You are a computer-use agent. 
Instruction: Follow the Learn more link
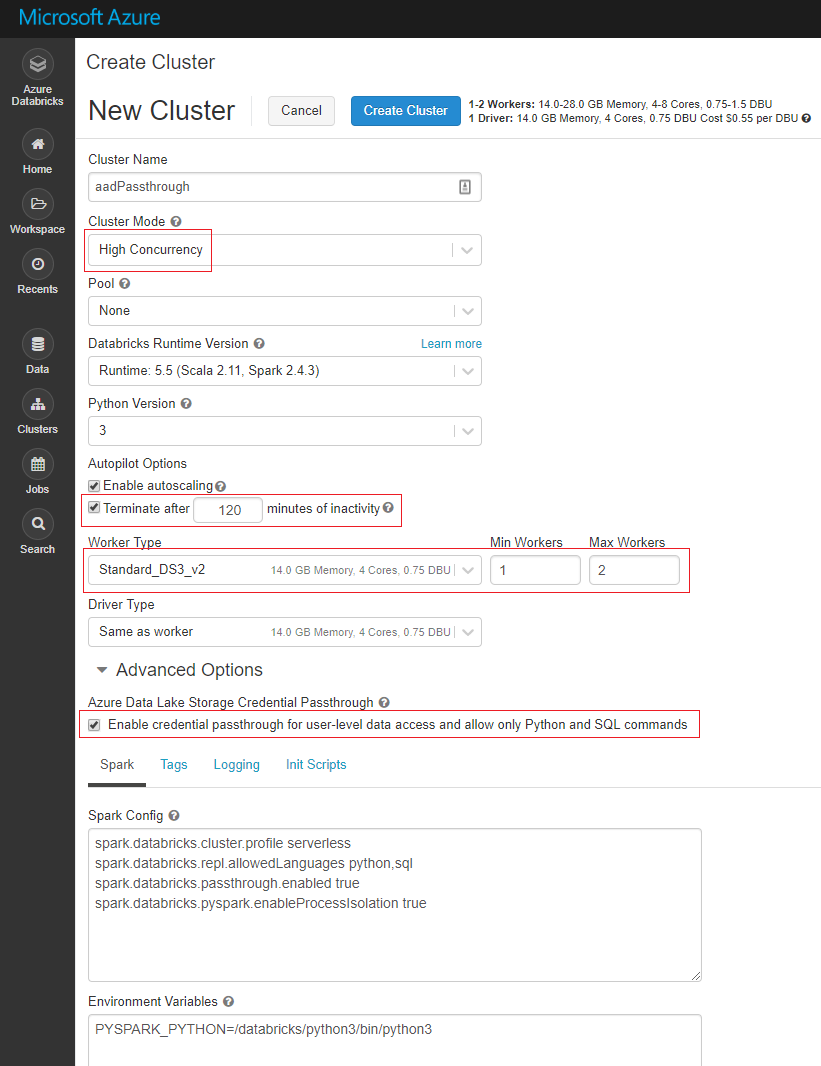click(x=451, y=344)
